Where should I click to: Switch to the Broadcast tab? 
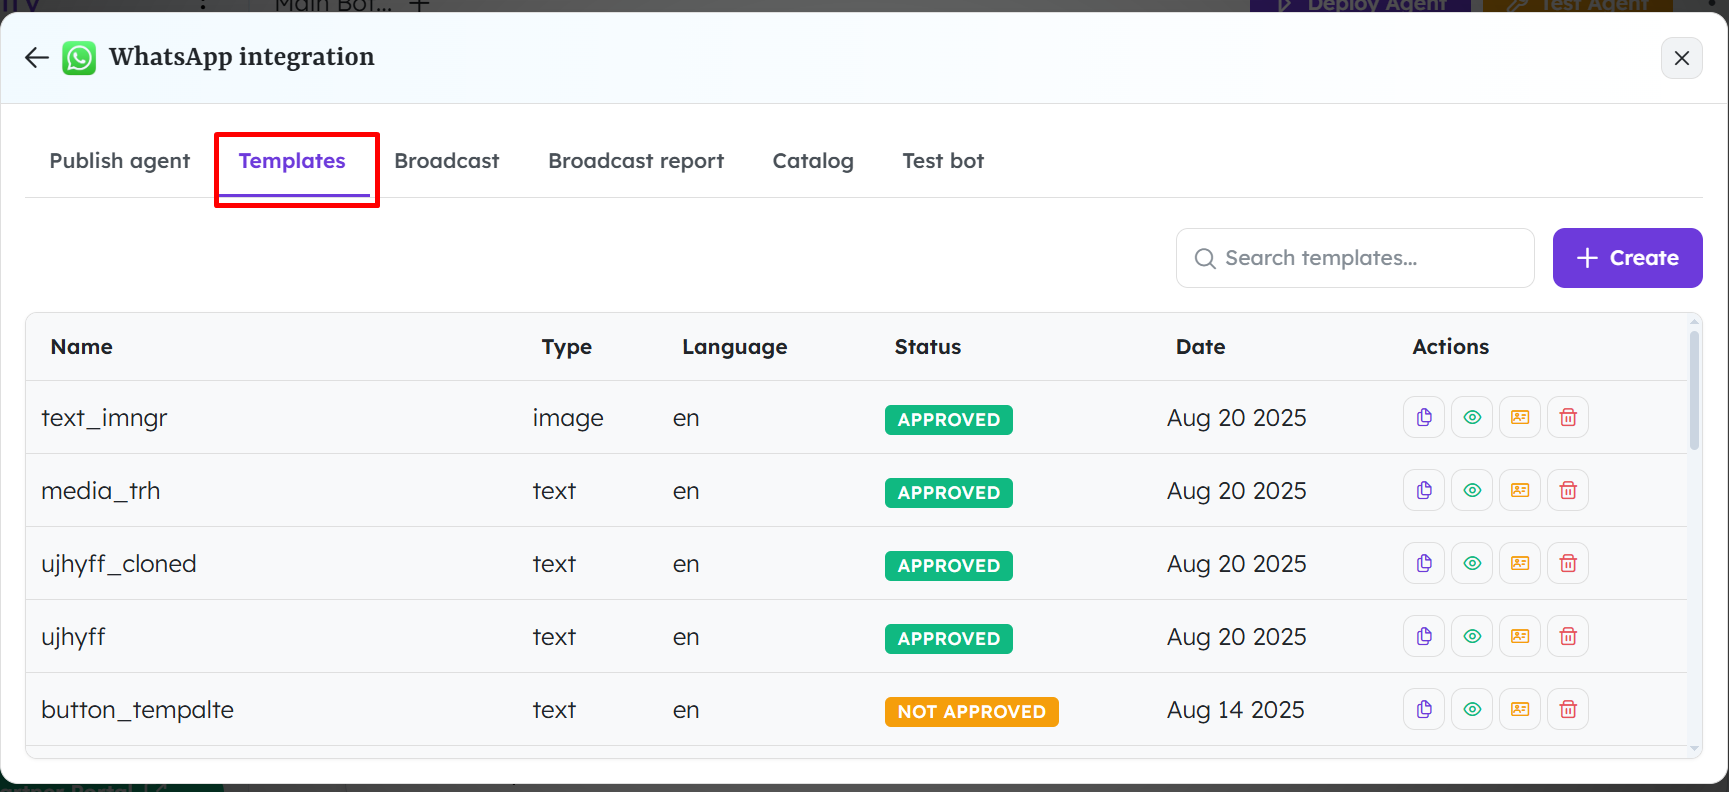pos(447,161)
